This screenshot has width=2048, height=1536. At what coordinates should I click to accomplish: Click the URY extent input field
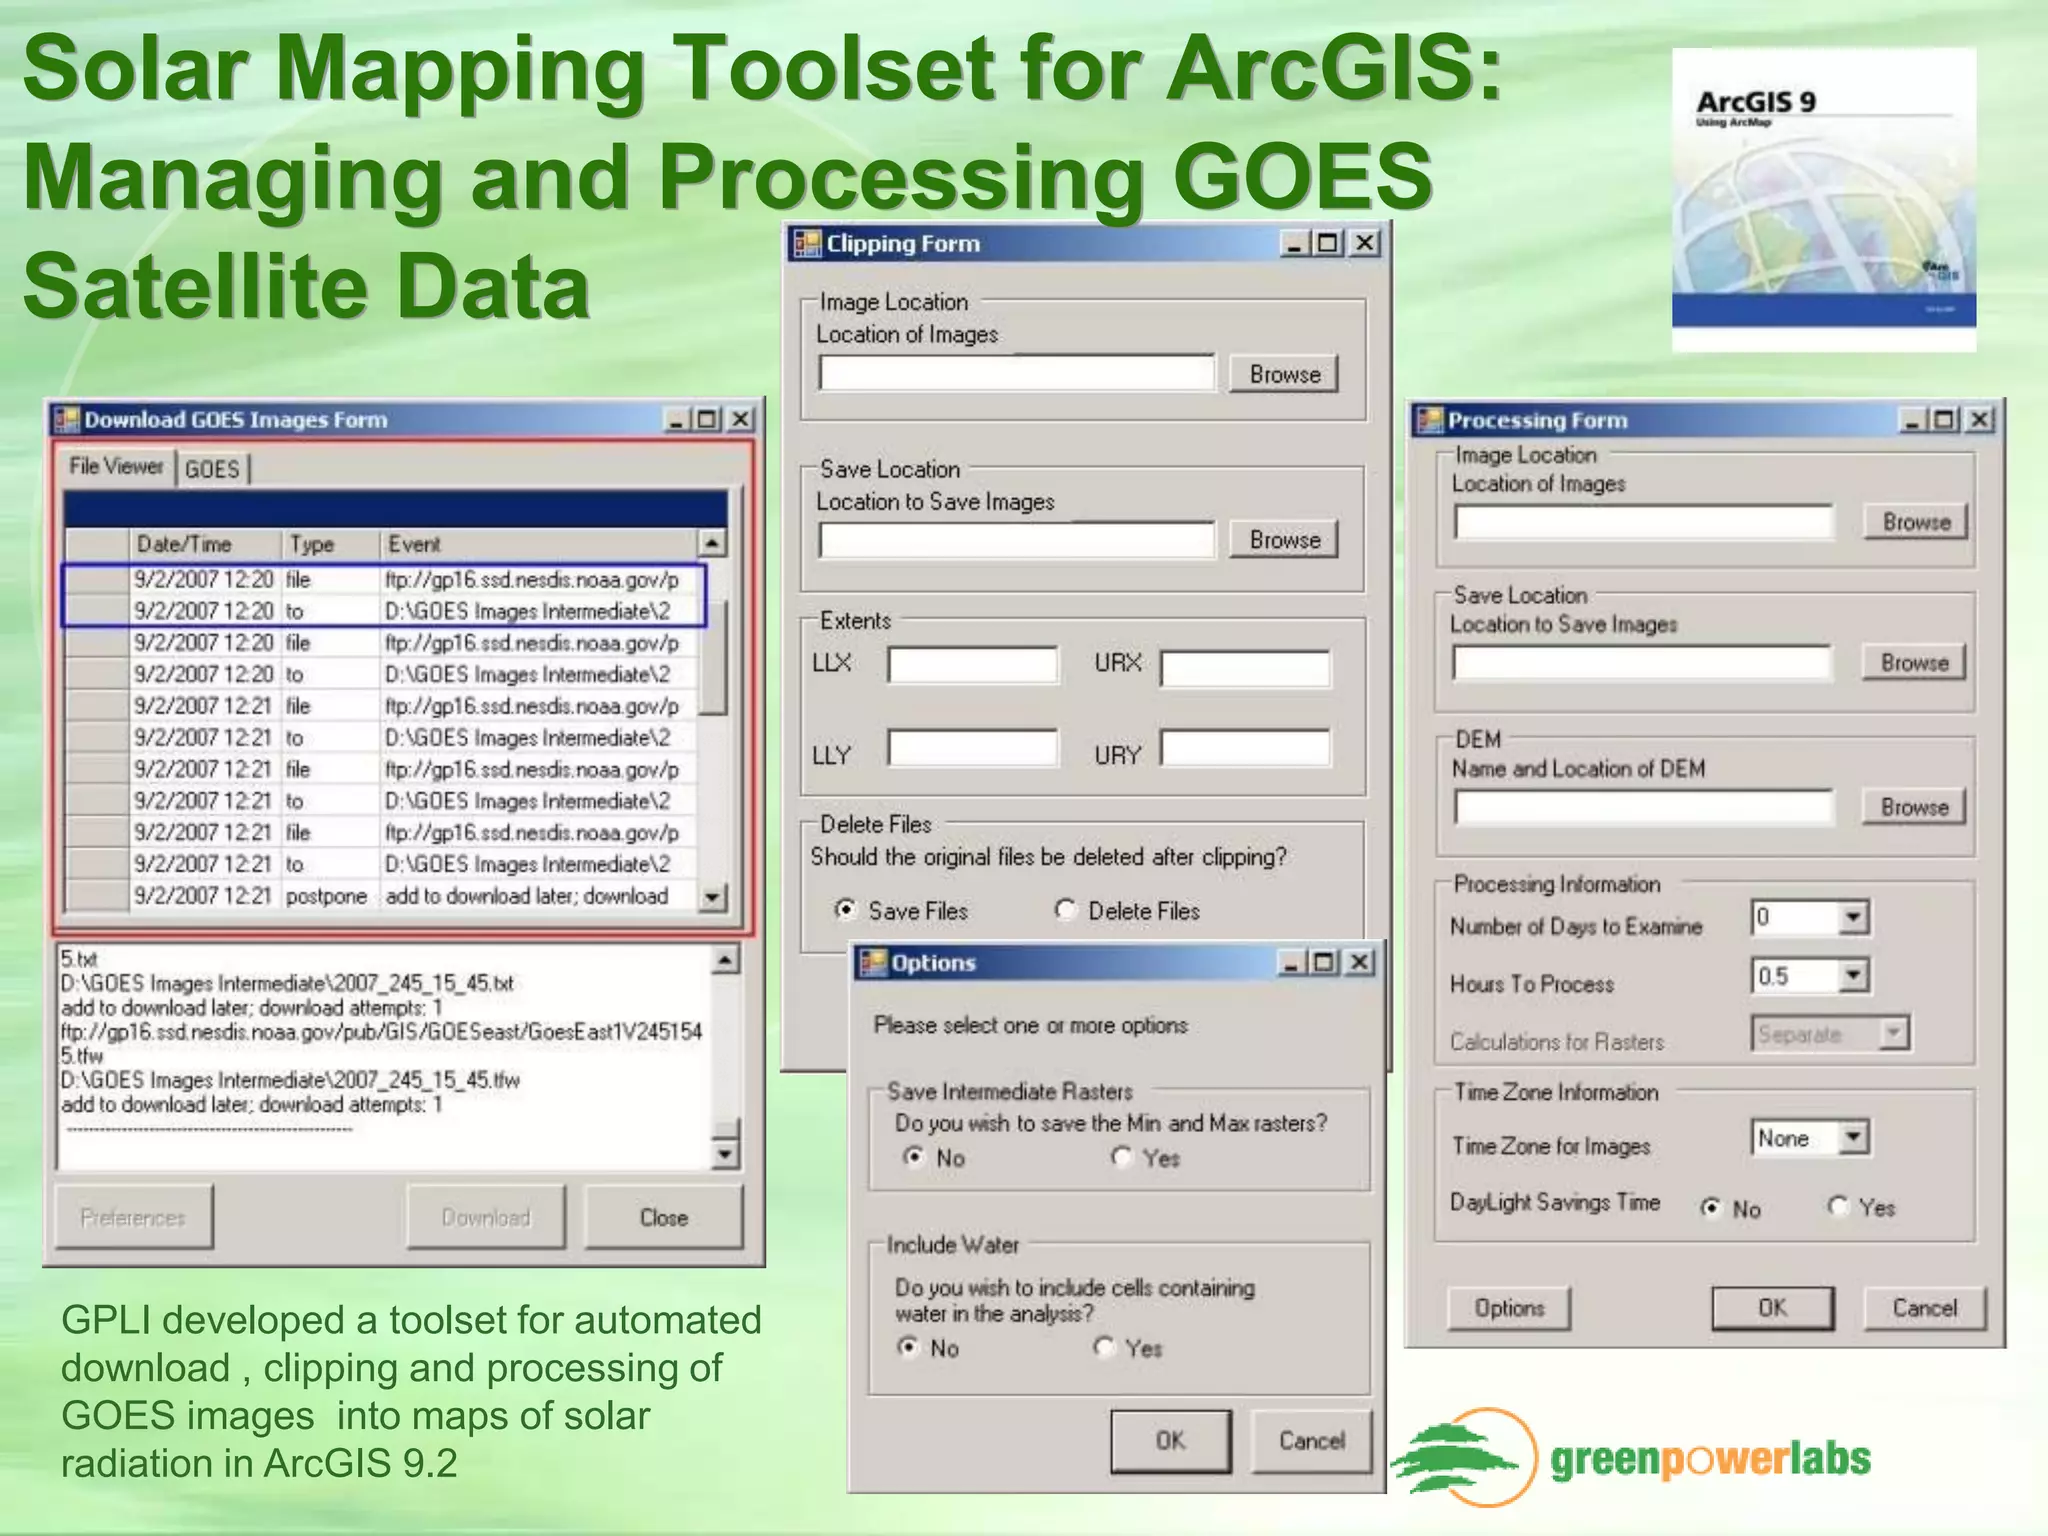(1246, 748)
